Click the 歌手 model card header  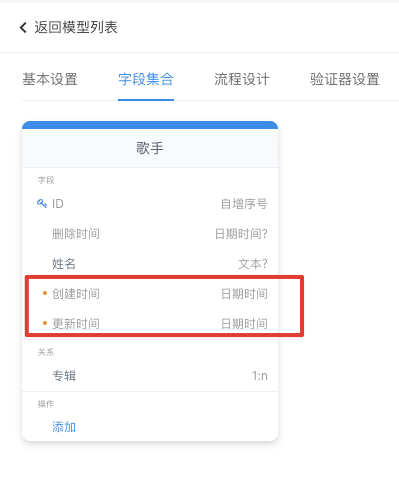[150, 148]
